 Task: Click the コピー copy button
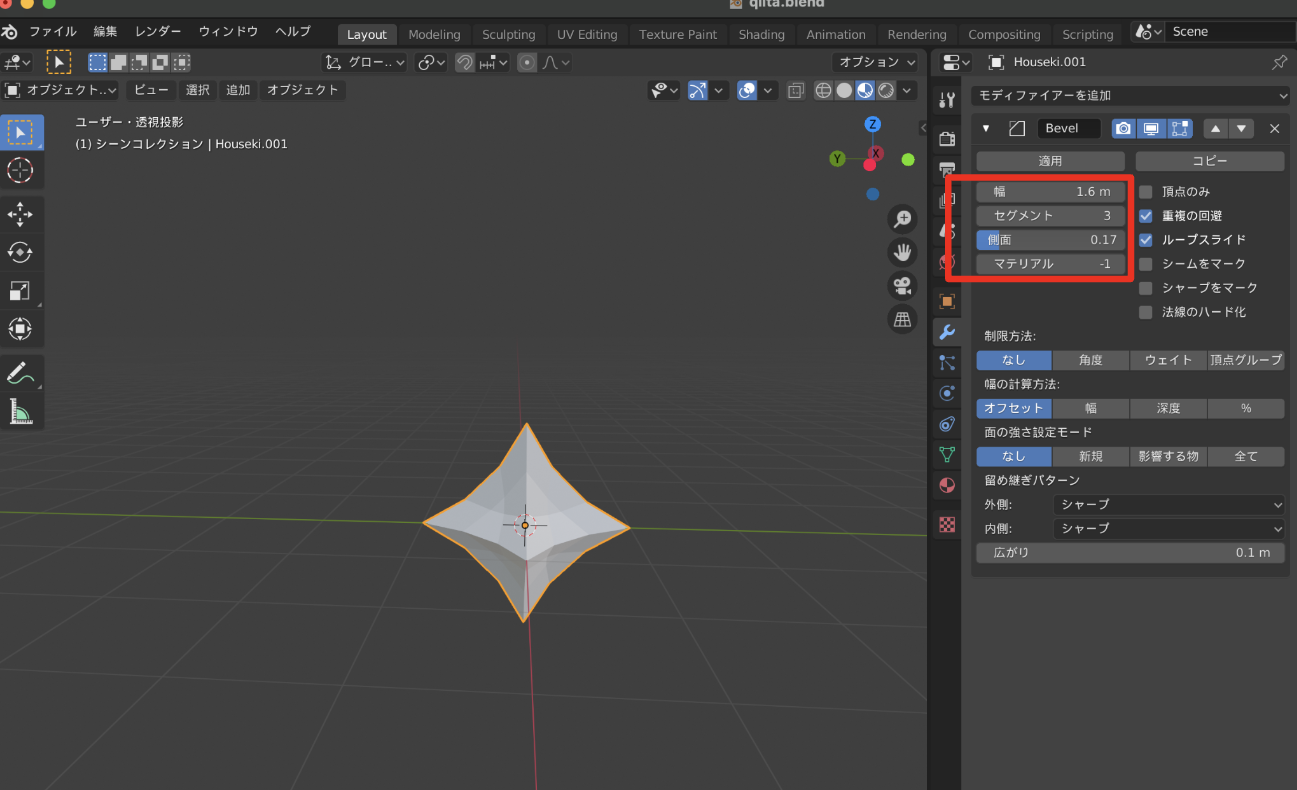pos(1210,161)
